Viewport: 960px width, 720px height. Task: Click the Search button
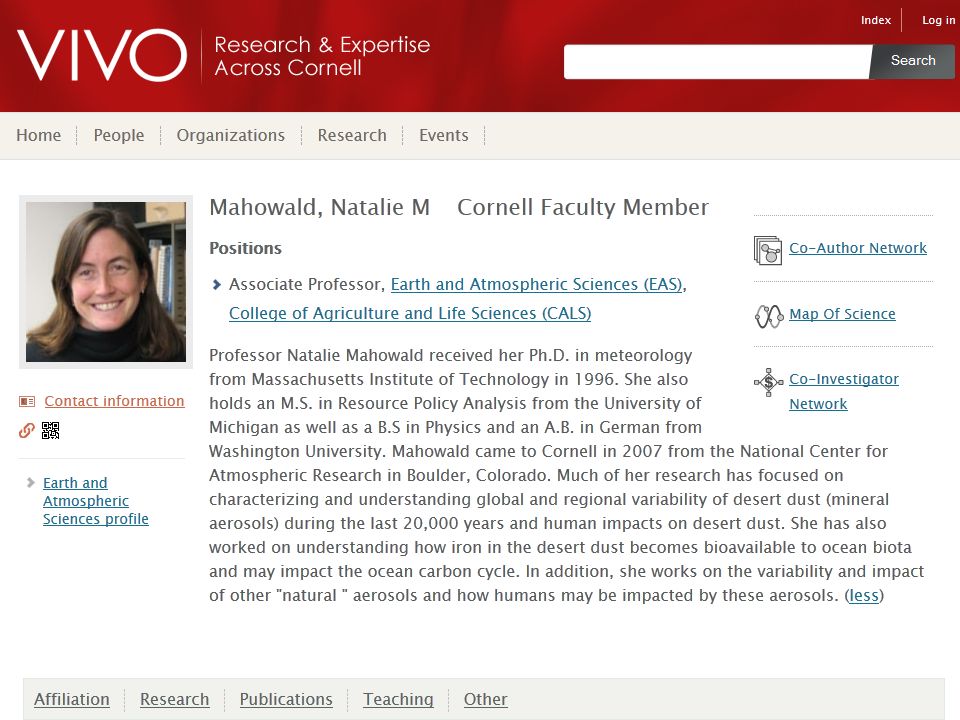(x=912, y=61)
